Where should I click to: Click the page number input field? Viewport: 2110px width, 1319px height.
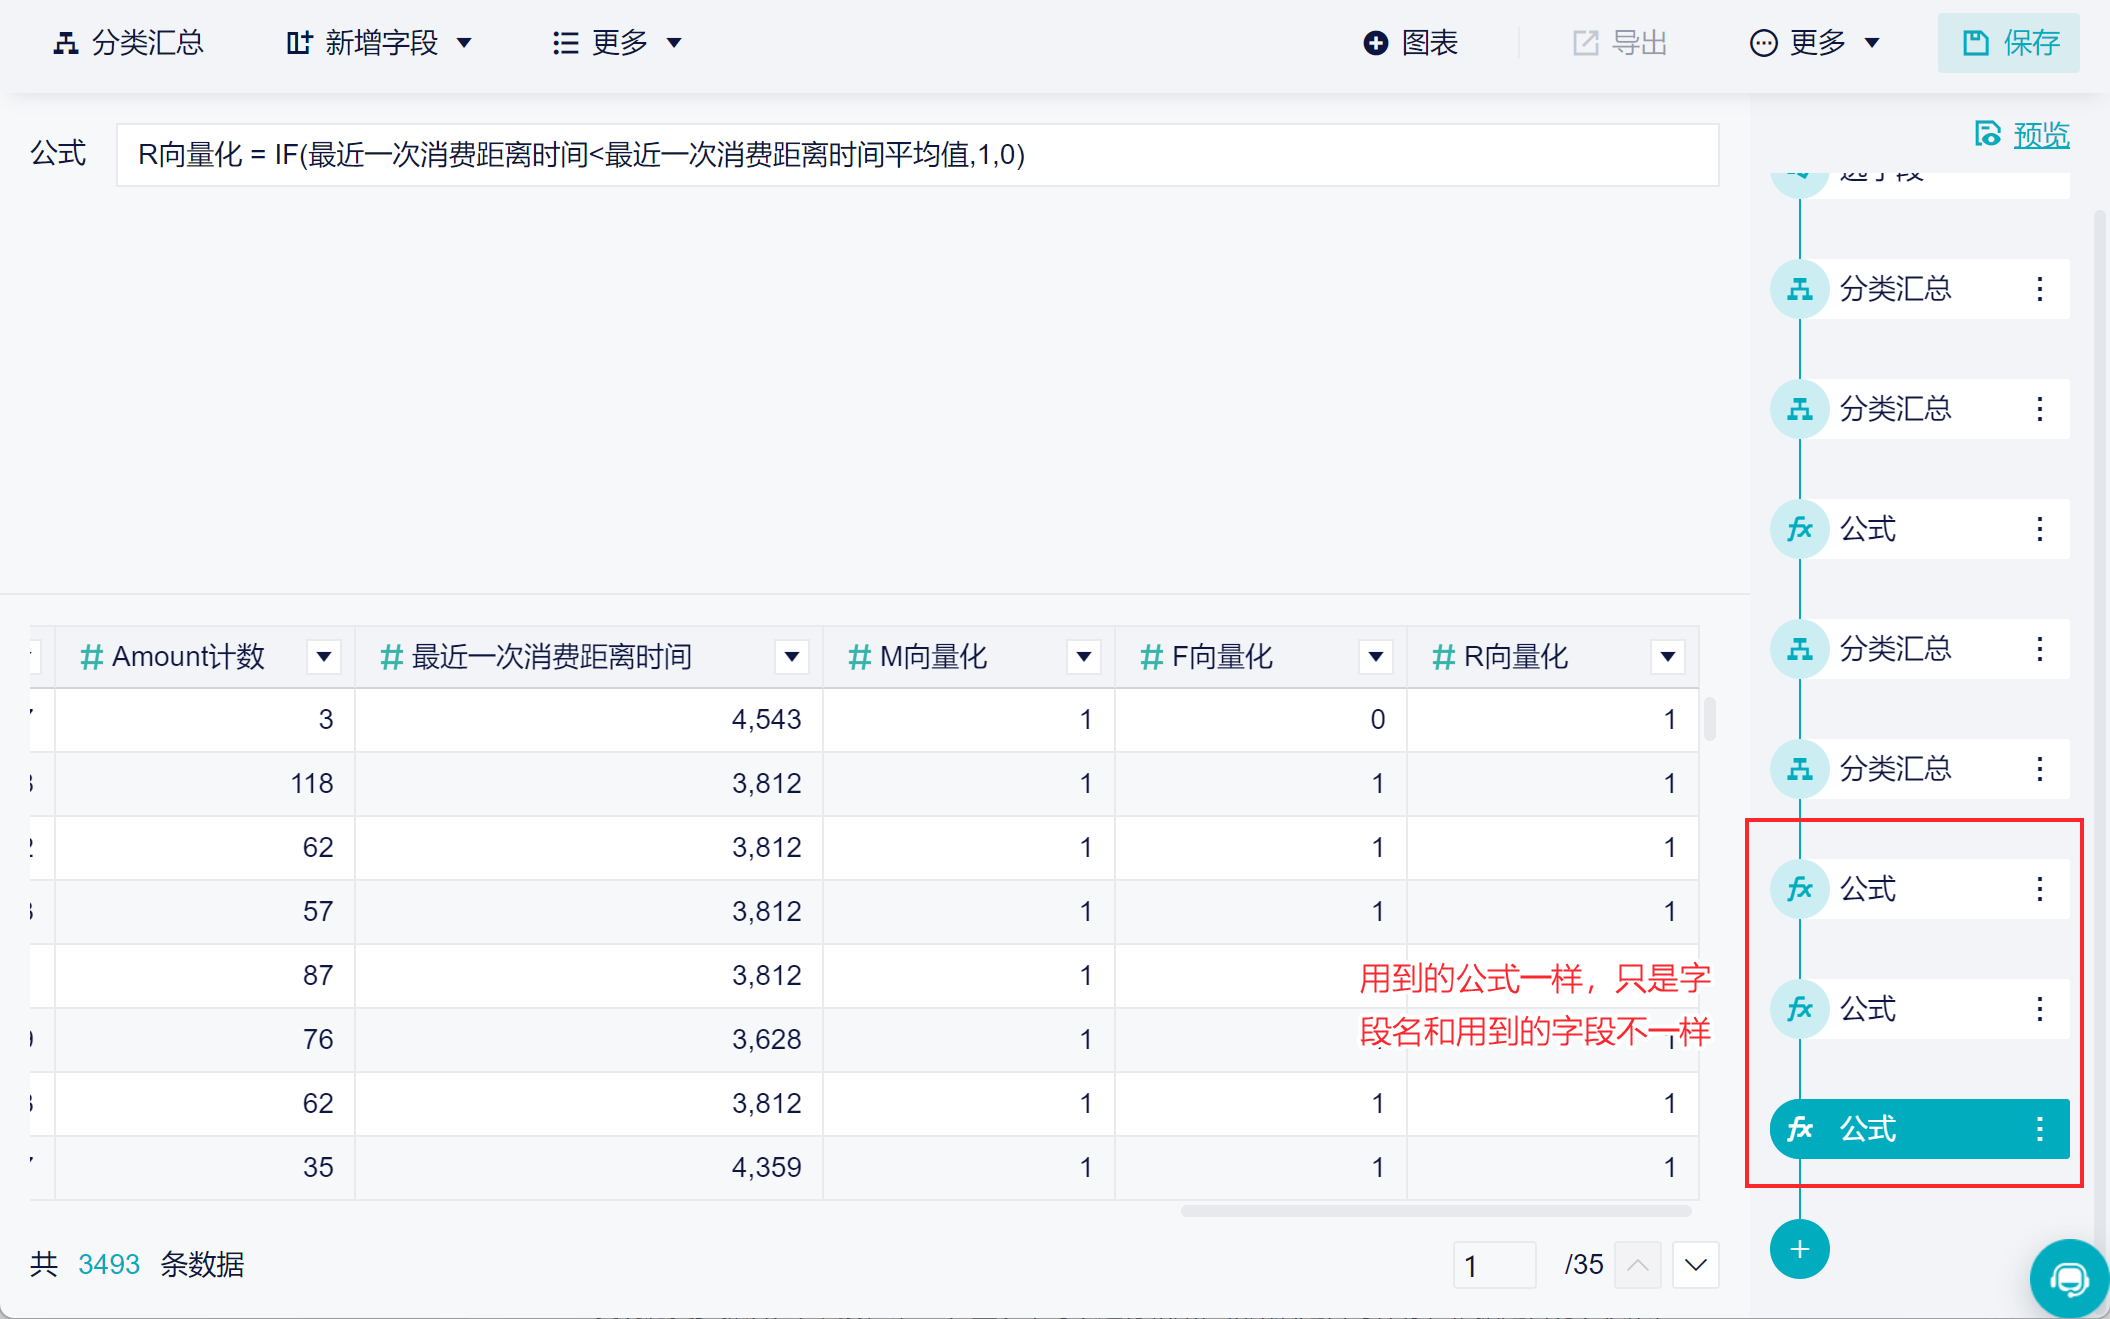(1494, 1265)
